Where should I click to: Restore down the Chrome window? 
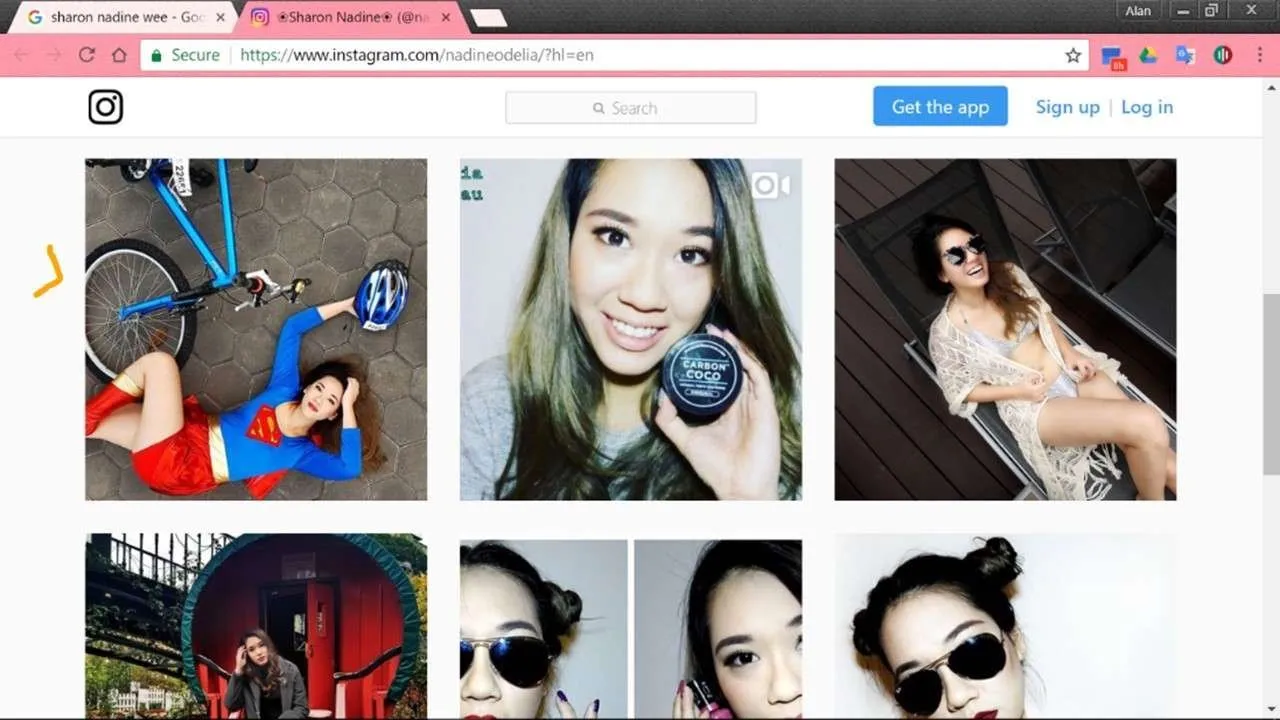pyautogui.click(x=1212, y=10)
